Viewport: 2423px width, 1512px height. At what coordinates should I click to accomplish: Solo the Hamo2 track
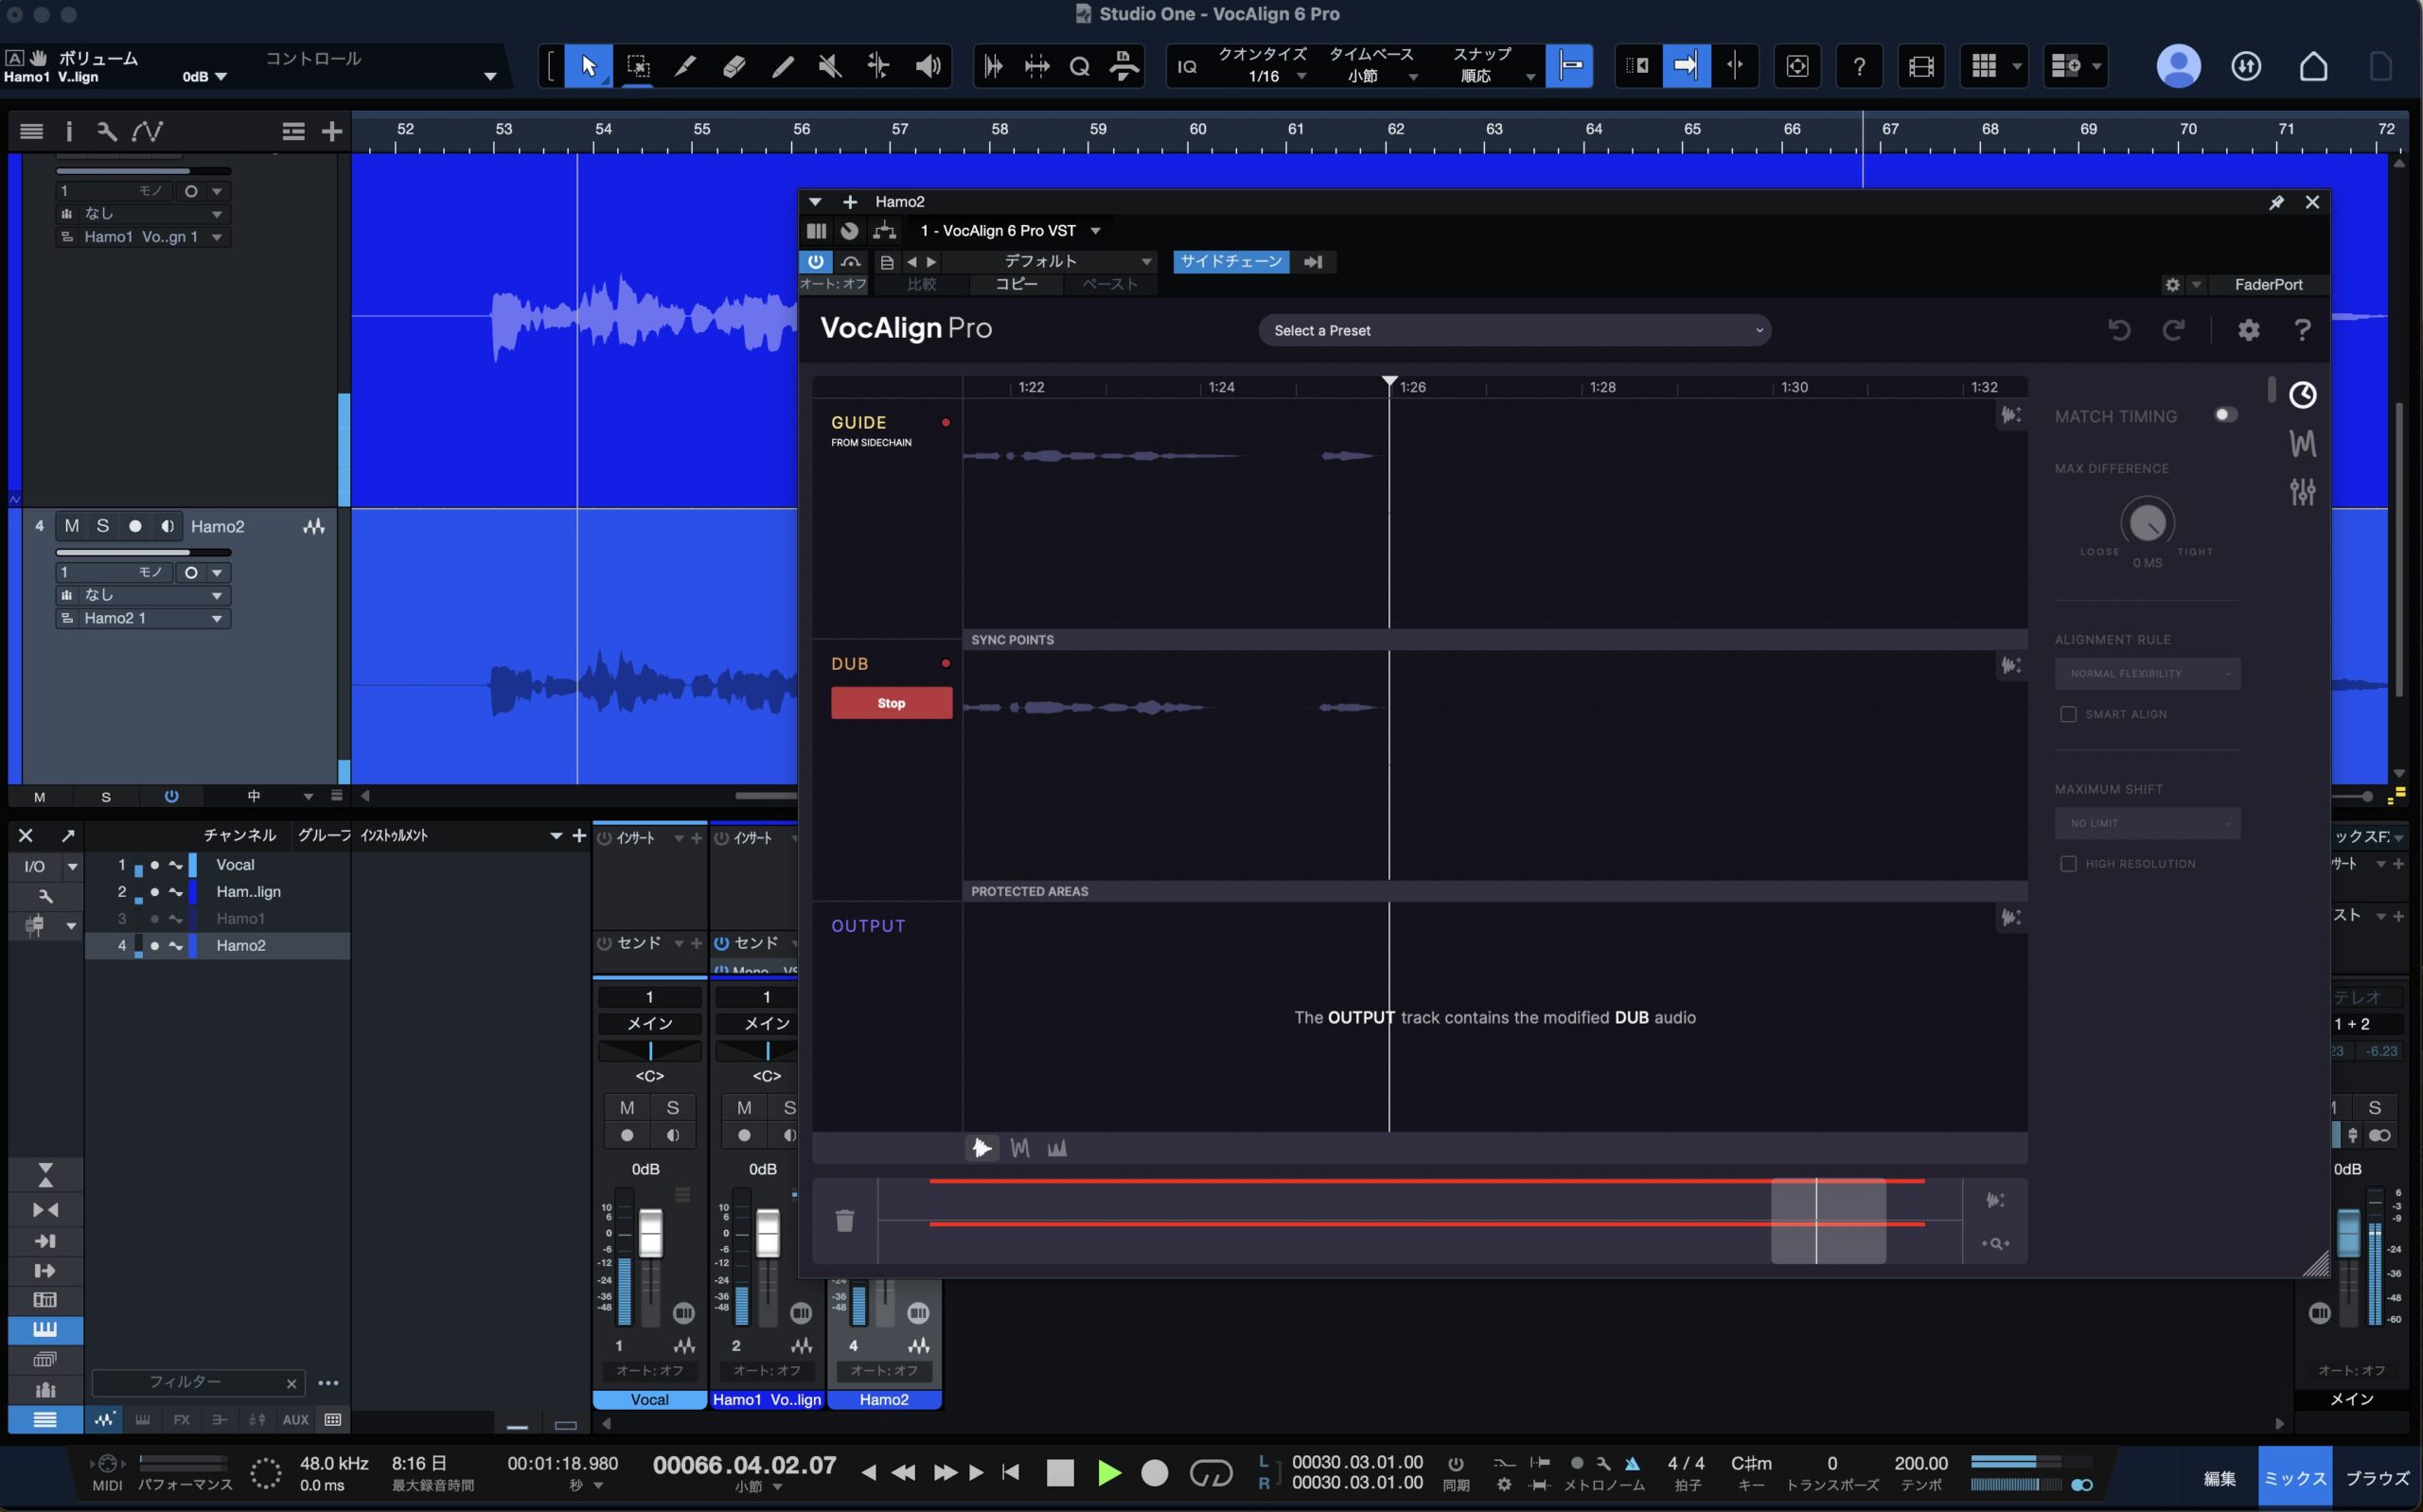click(102, 526)
